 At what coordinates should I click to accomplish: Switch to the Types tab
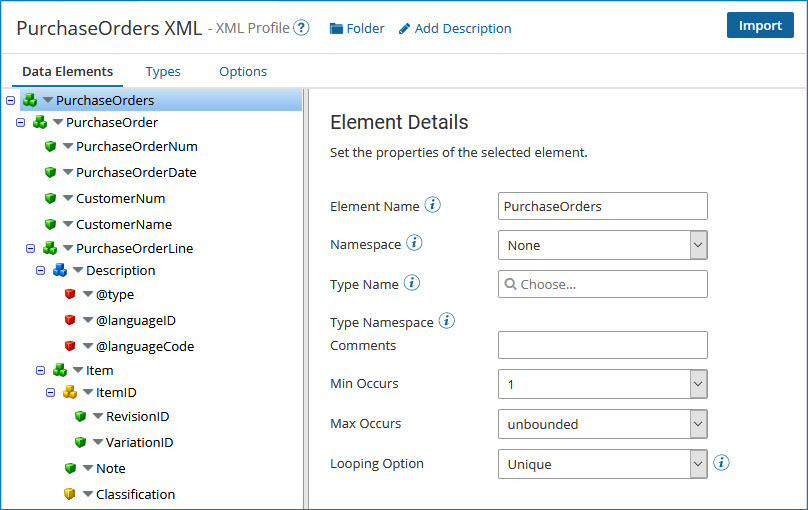pos(163,71)
